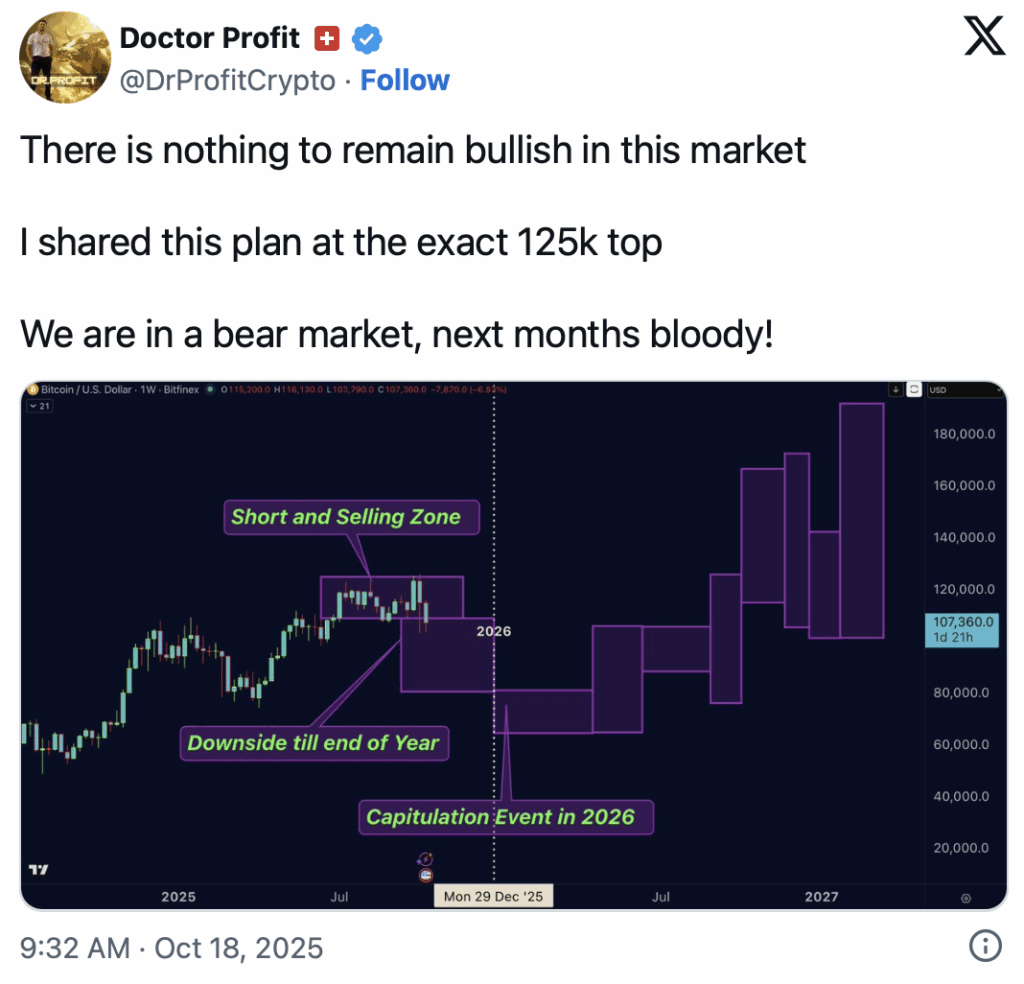Click the upper event marker icon above timeline
The width and height of the screenshot is (1024, 984).
tap(426, 859)
